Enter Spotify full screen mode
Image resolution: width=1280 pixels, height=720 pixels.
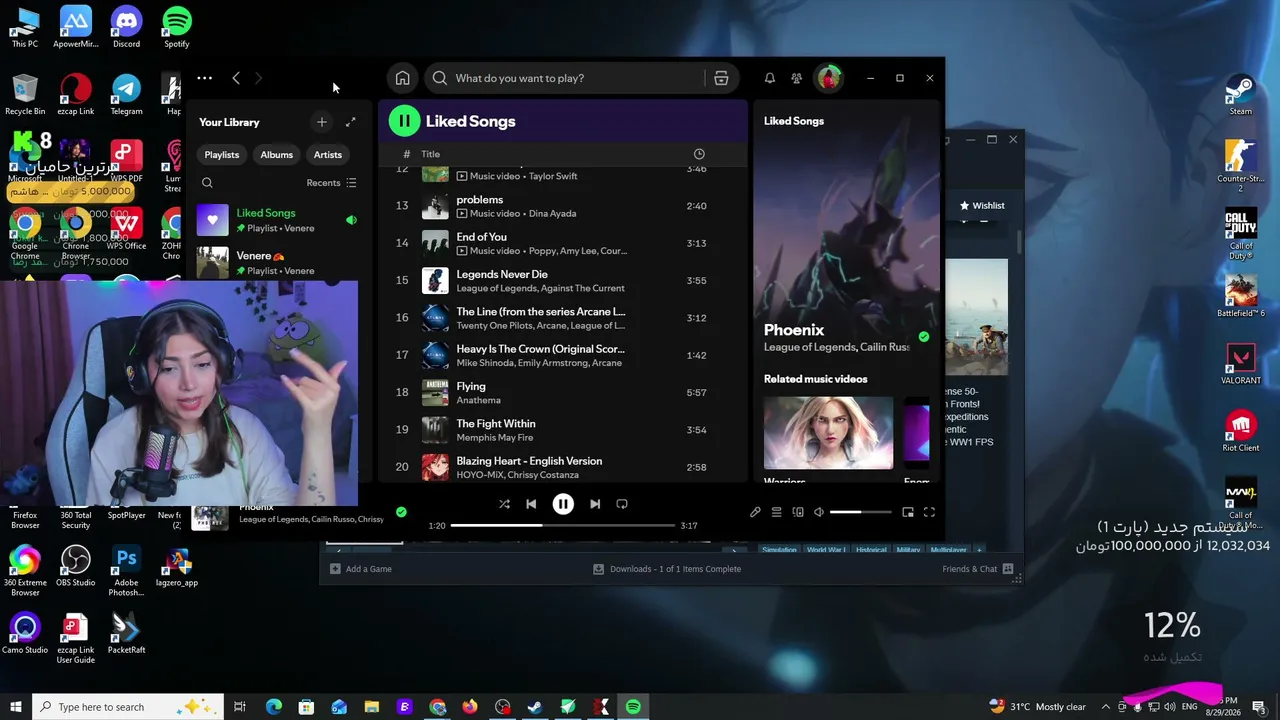click(929, 512)
